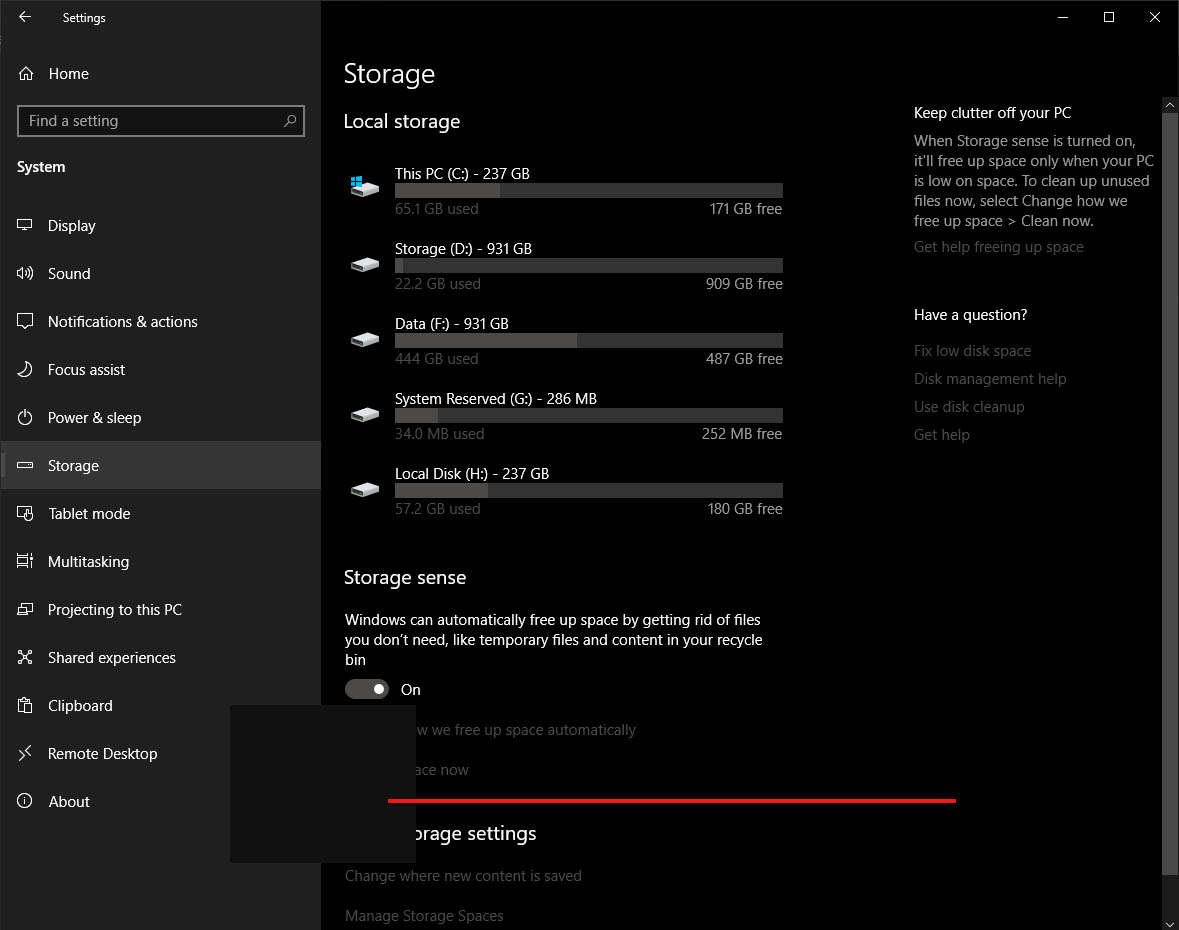Click the Storage (D:) drive icon
1179x930 pixels.
[365, 265]
